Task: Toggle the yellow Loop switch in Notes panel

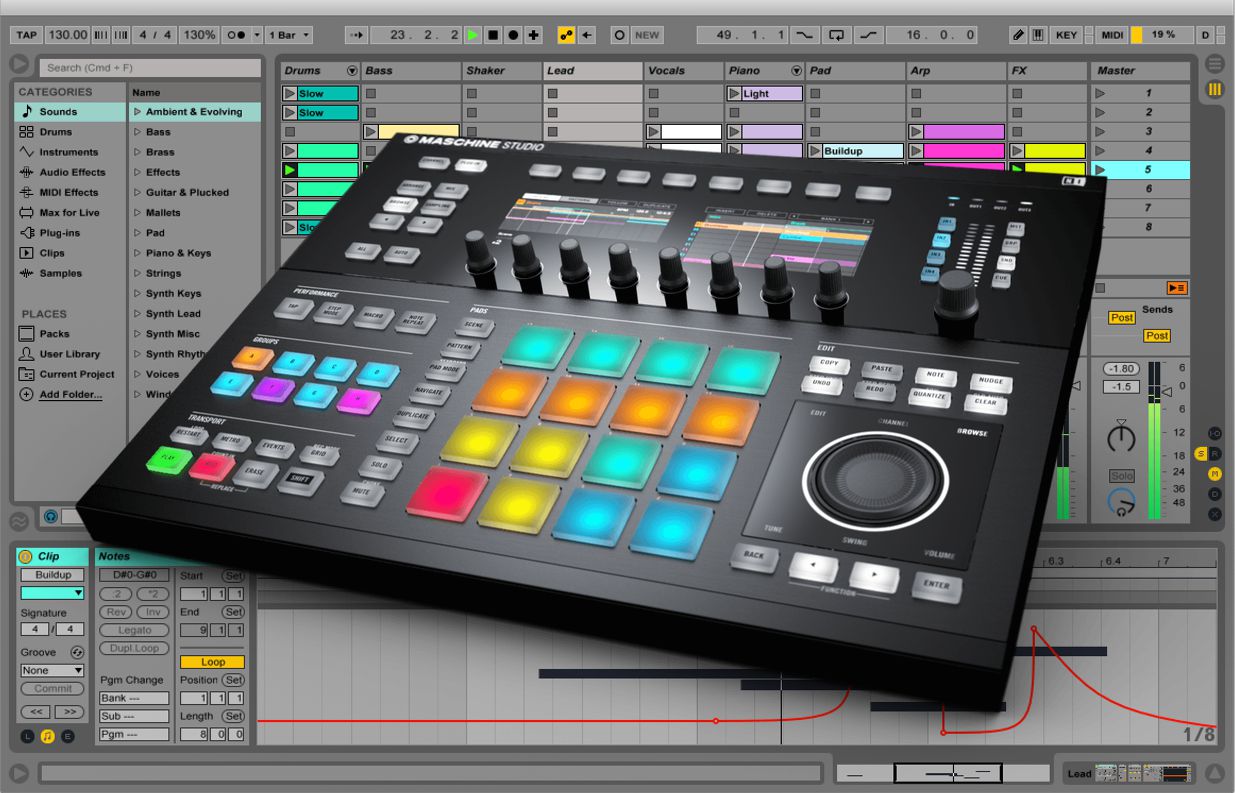Action: point(212,662)
